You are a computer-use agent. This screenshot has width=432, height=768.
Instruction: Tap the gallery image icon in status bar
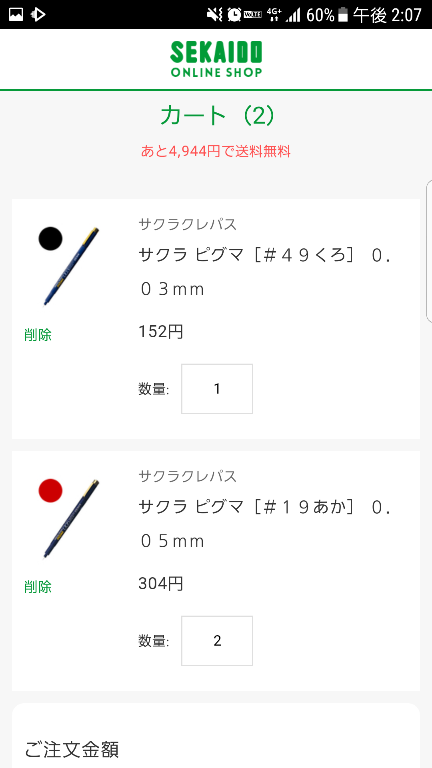pos(16,15)
